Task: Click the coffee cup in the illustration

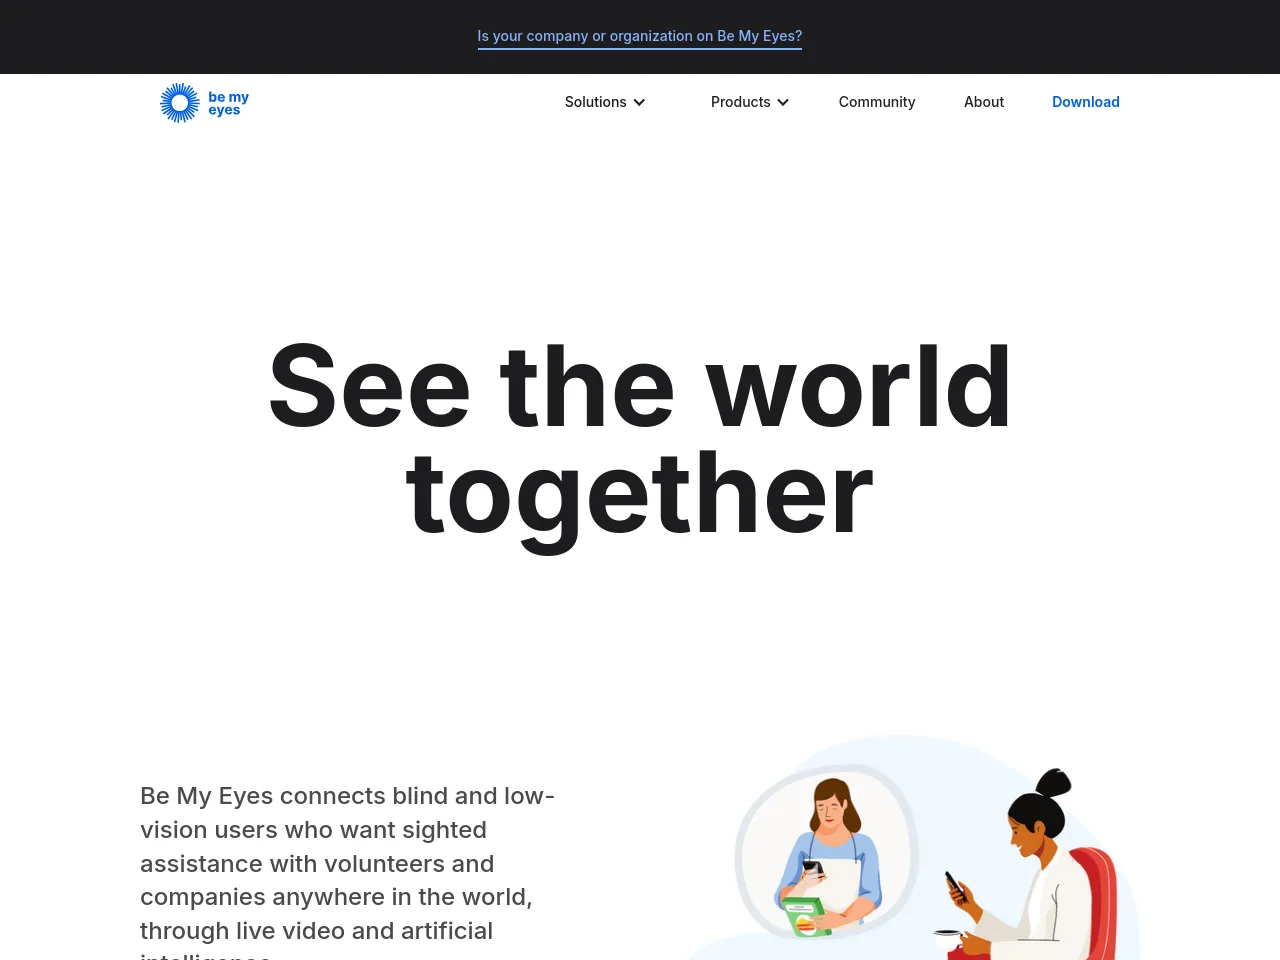Action: point(947,939)
